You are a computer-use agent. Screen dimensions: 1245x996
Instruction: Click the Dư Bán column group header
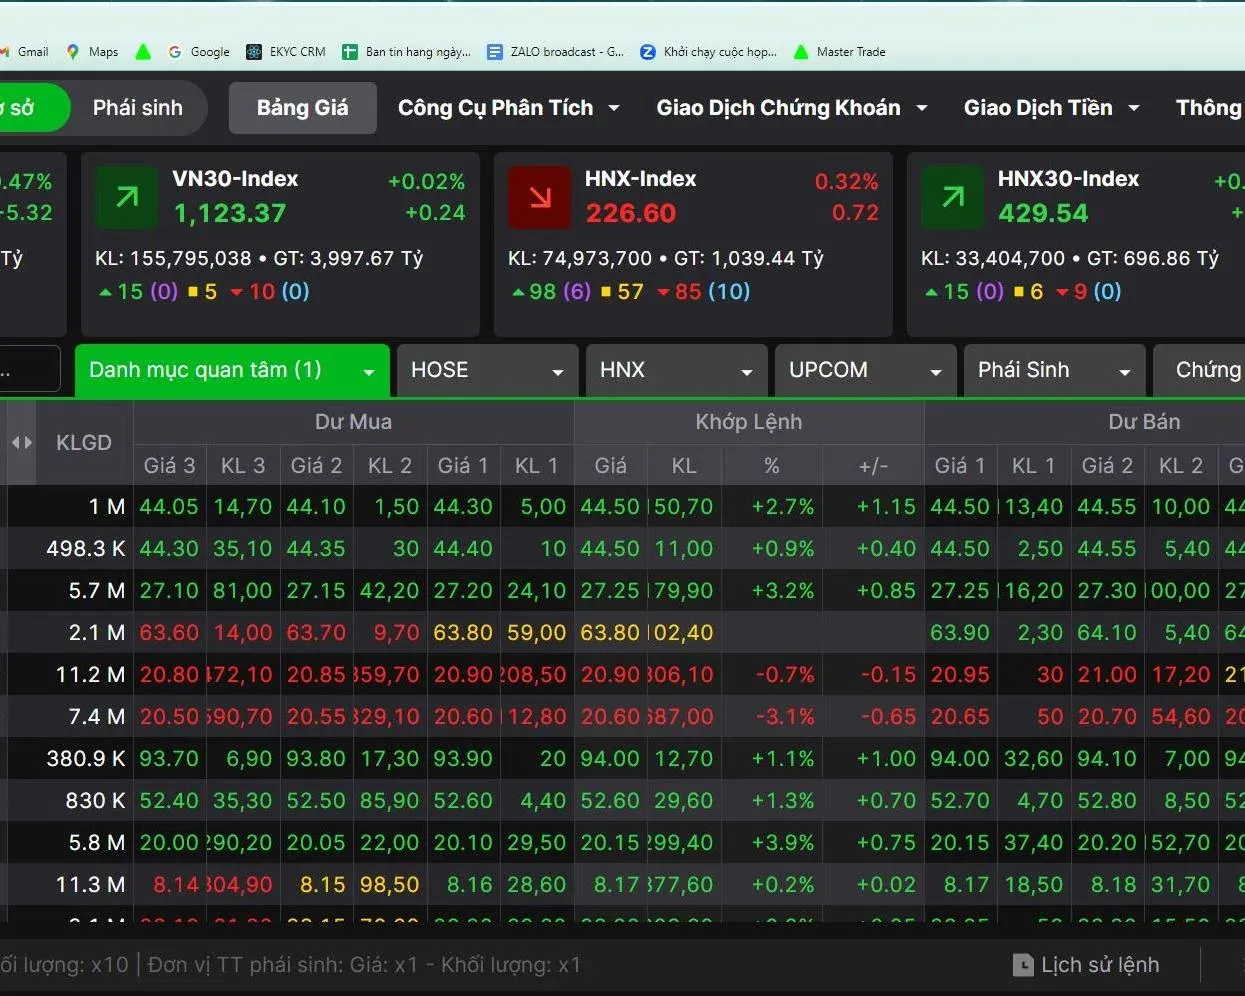[x=1144, y=422]
